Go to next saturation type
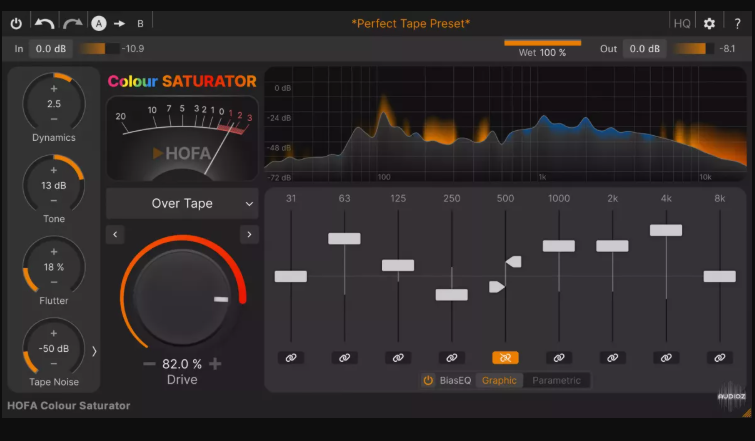The width and height of the screenshot is (755, 441). [249, 234]
